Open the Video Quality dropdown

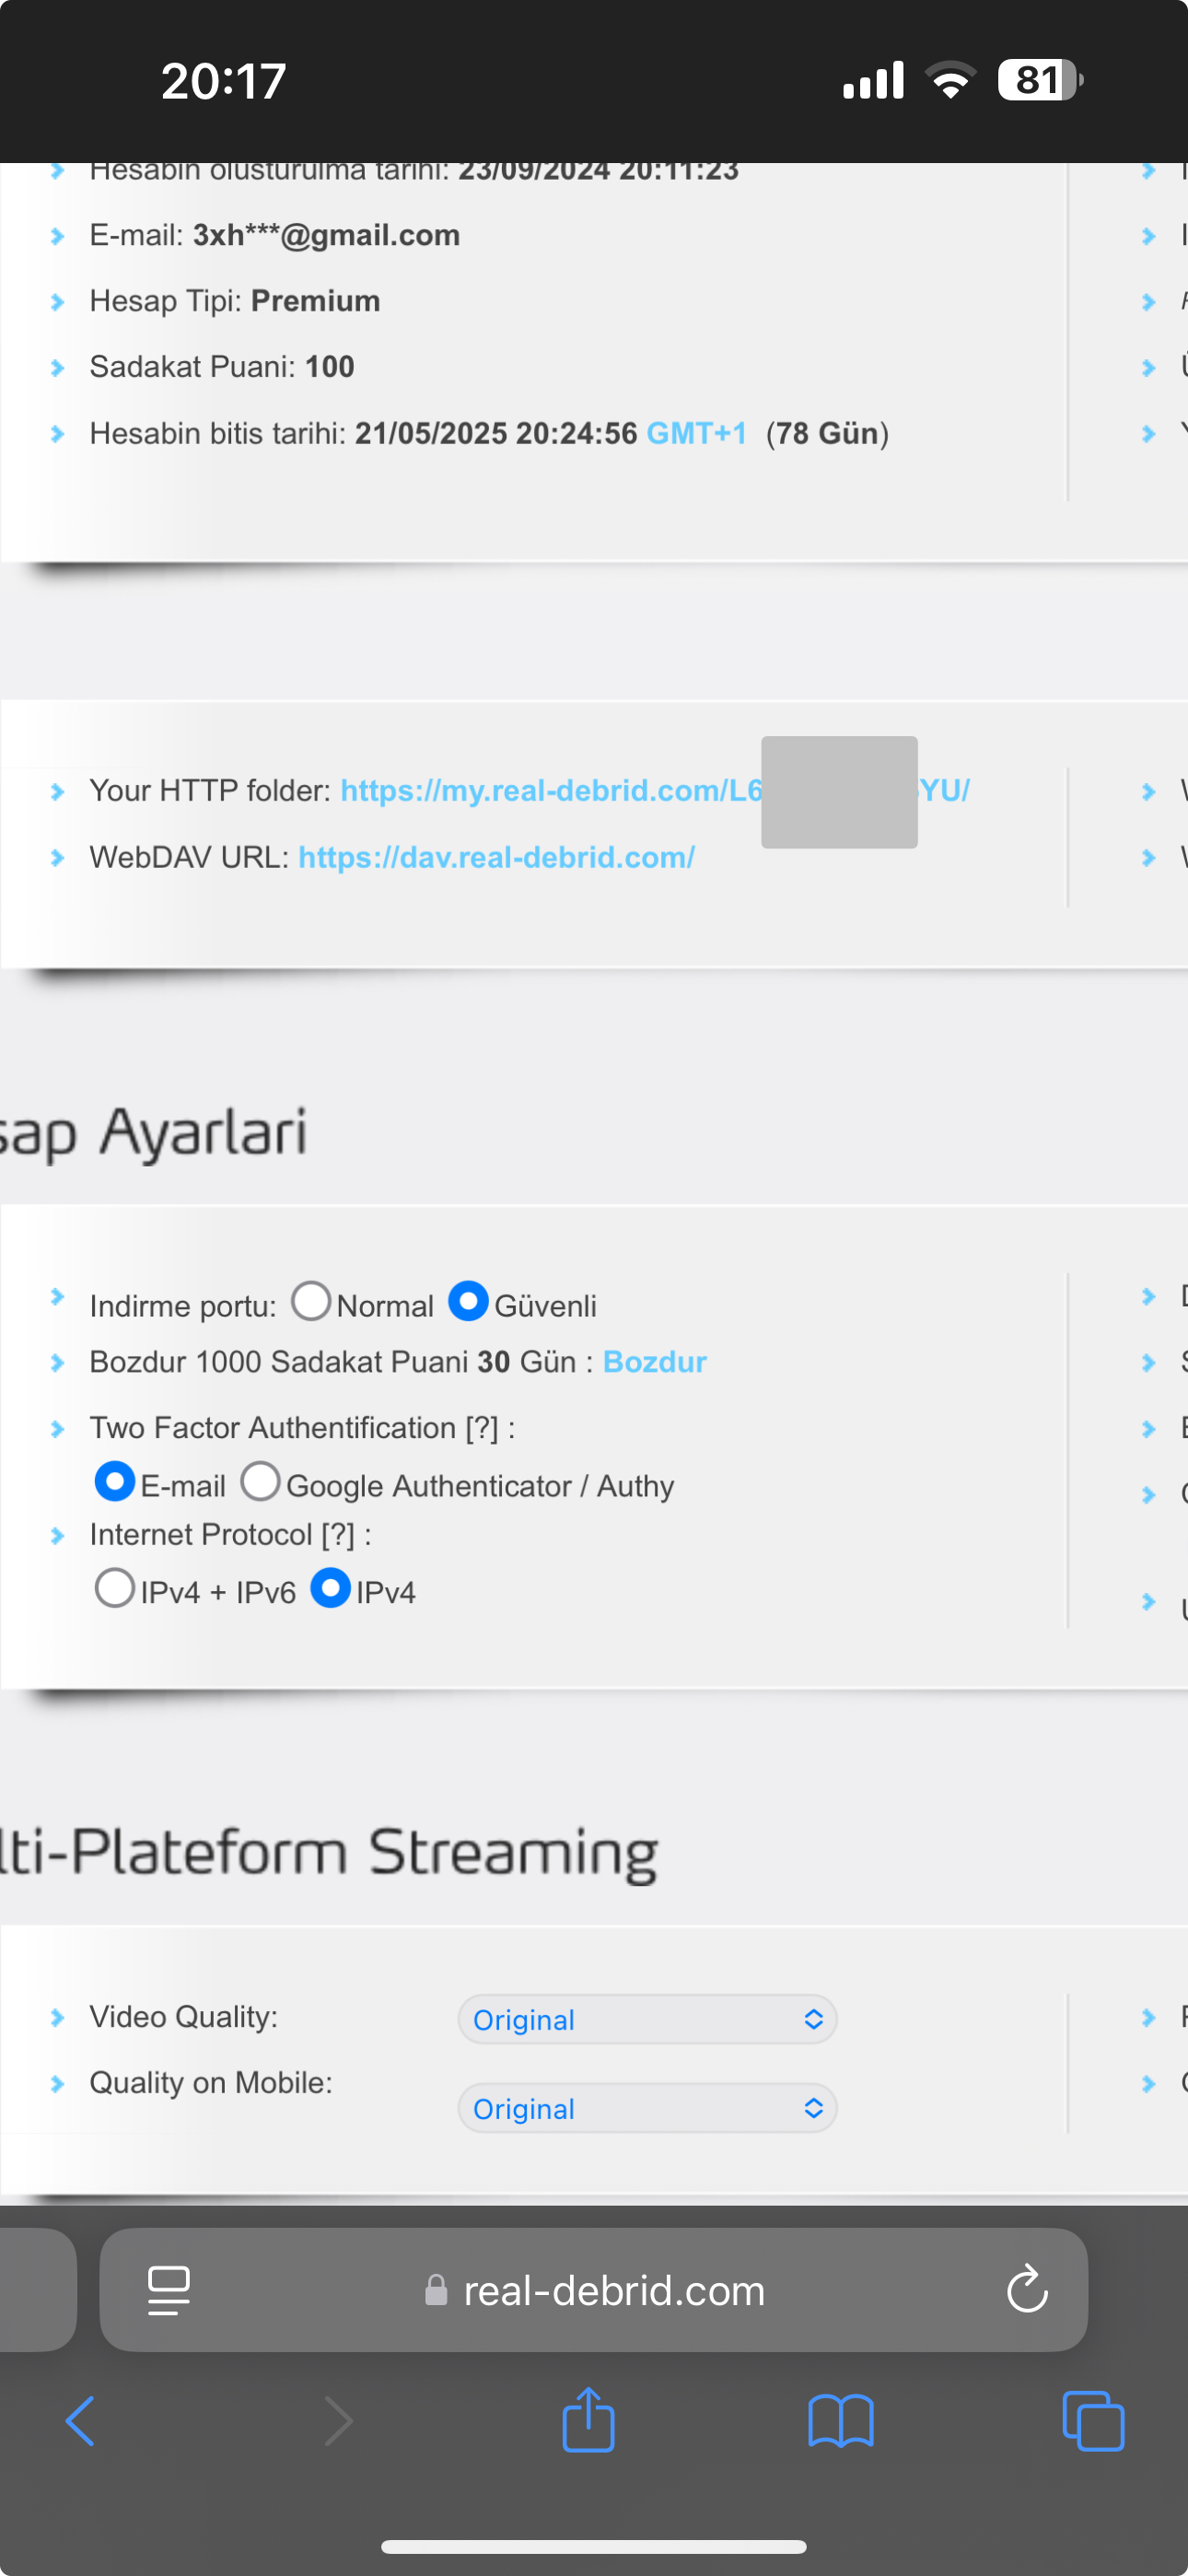[647, 2019]
